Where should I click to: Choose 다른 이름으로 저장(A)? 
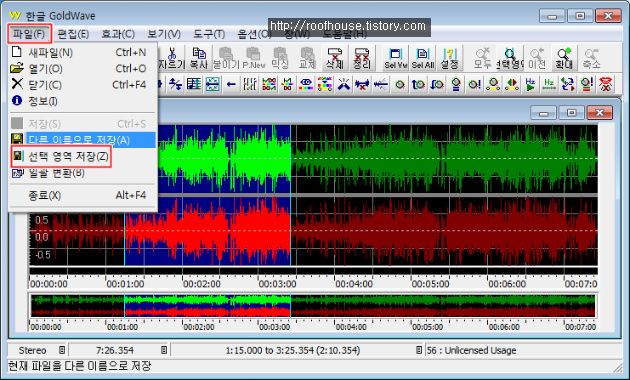(x=82, y=140)
